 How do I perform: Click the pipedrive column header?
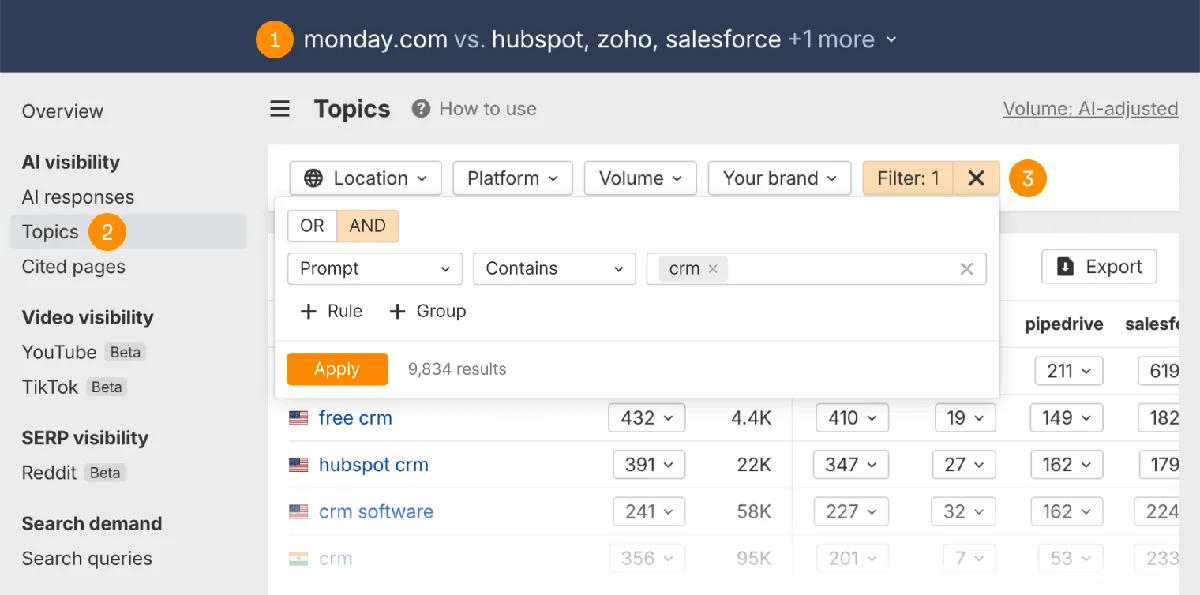tap(1064, 324)
